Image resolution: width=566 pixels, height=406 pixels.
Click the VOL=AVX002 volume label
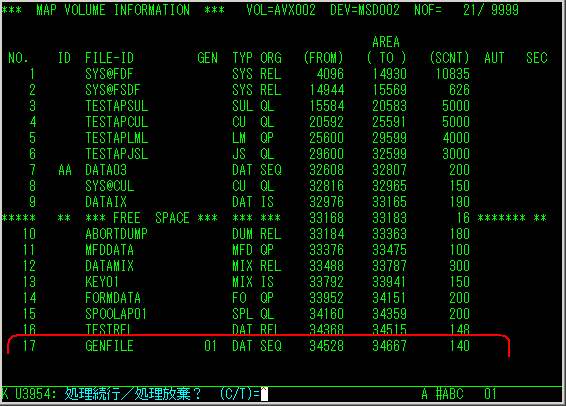tap(281, 10)
